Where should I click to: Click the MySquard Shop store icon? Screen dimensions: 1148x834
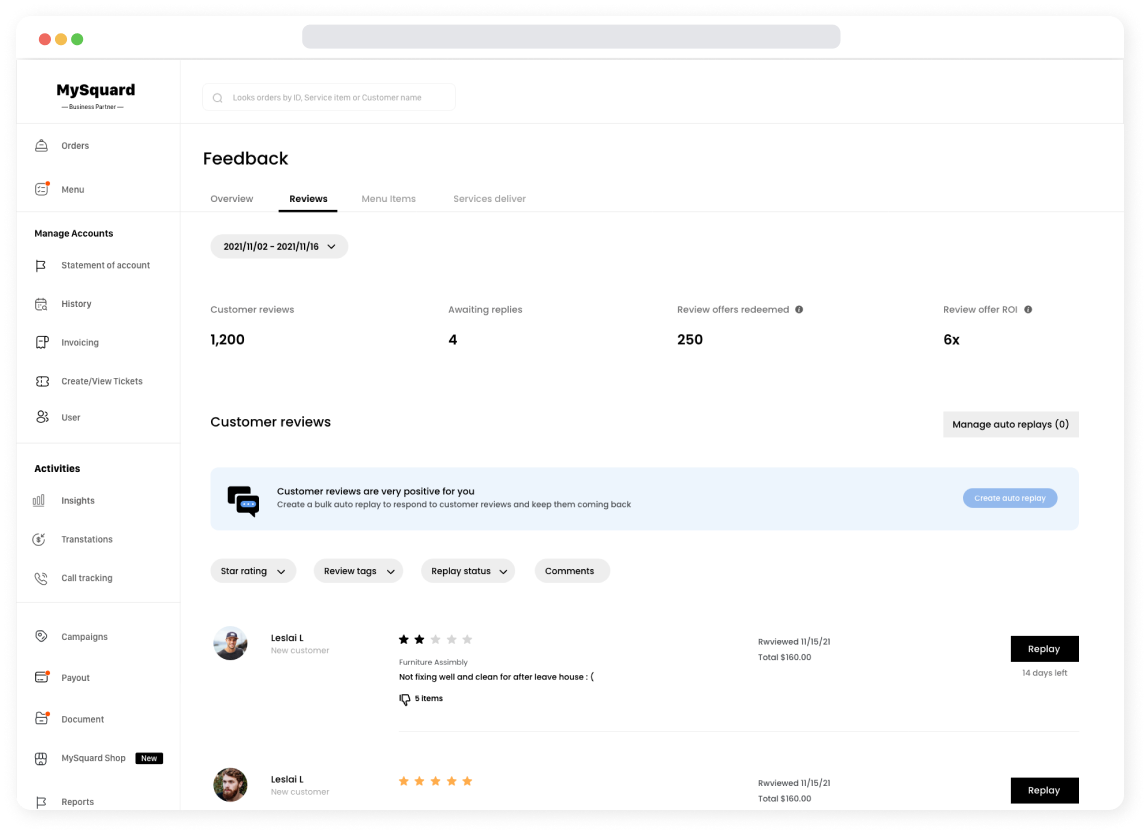pyautogui.click(x=41, y=759)
